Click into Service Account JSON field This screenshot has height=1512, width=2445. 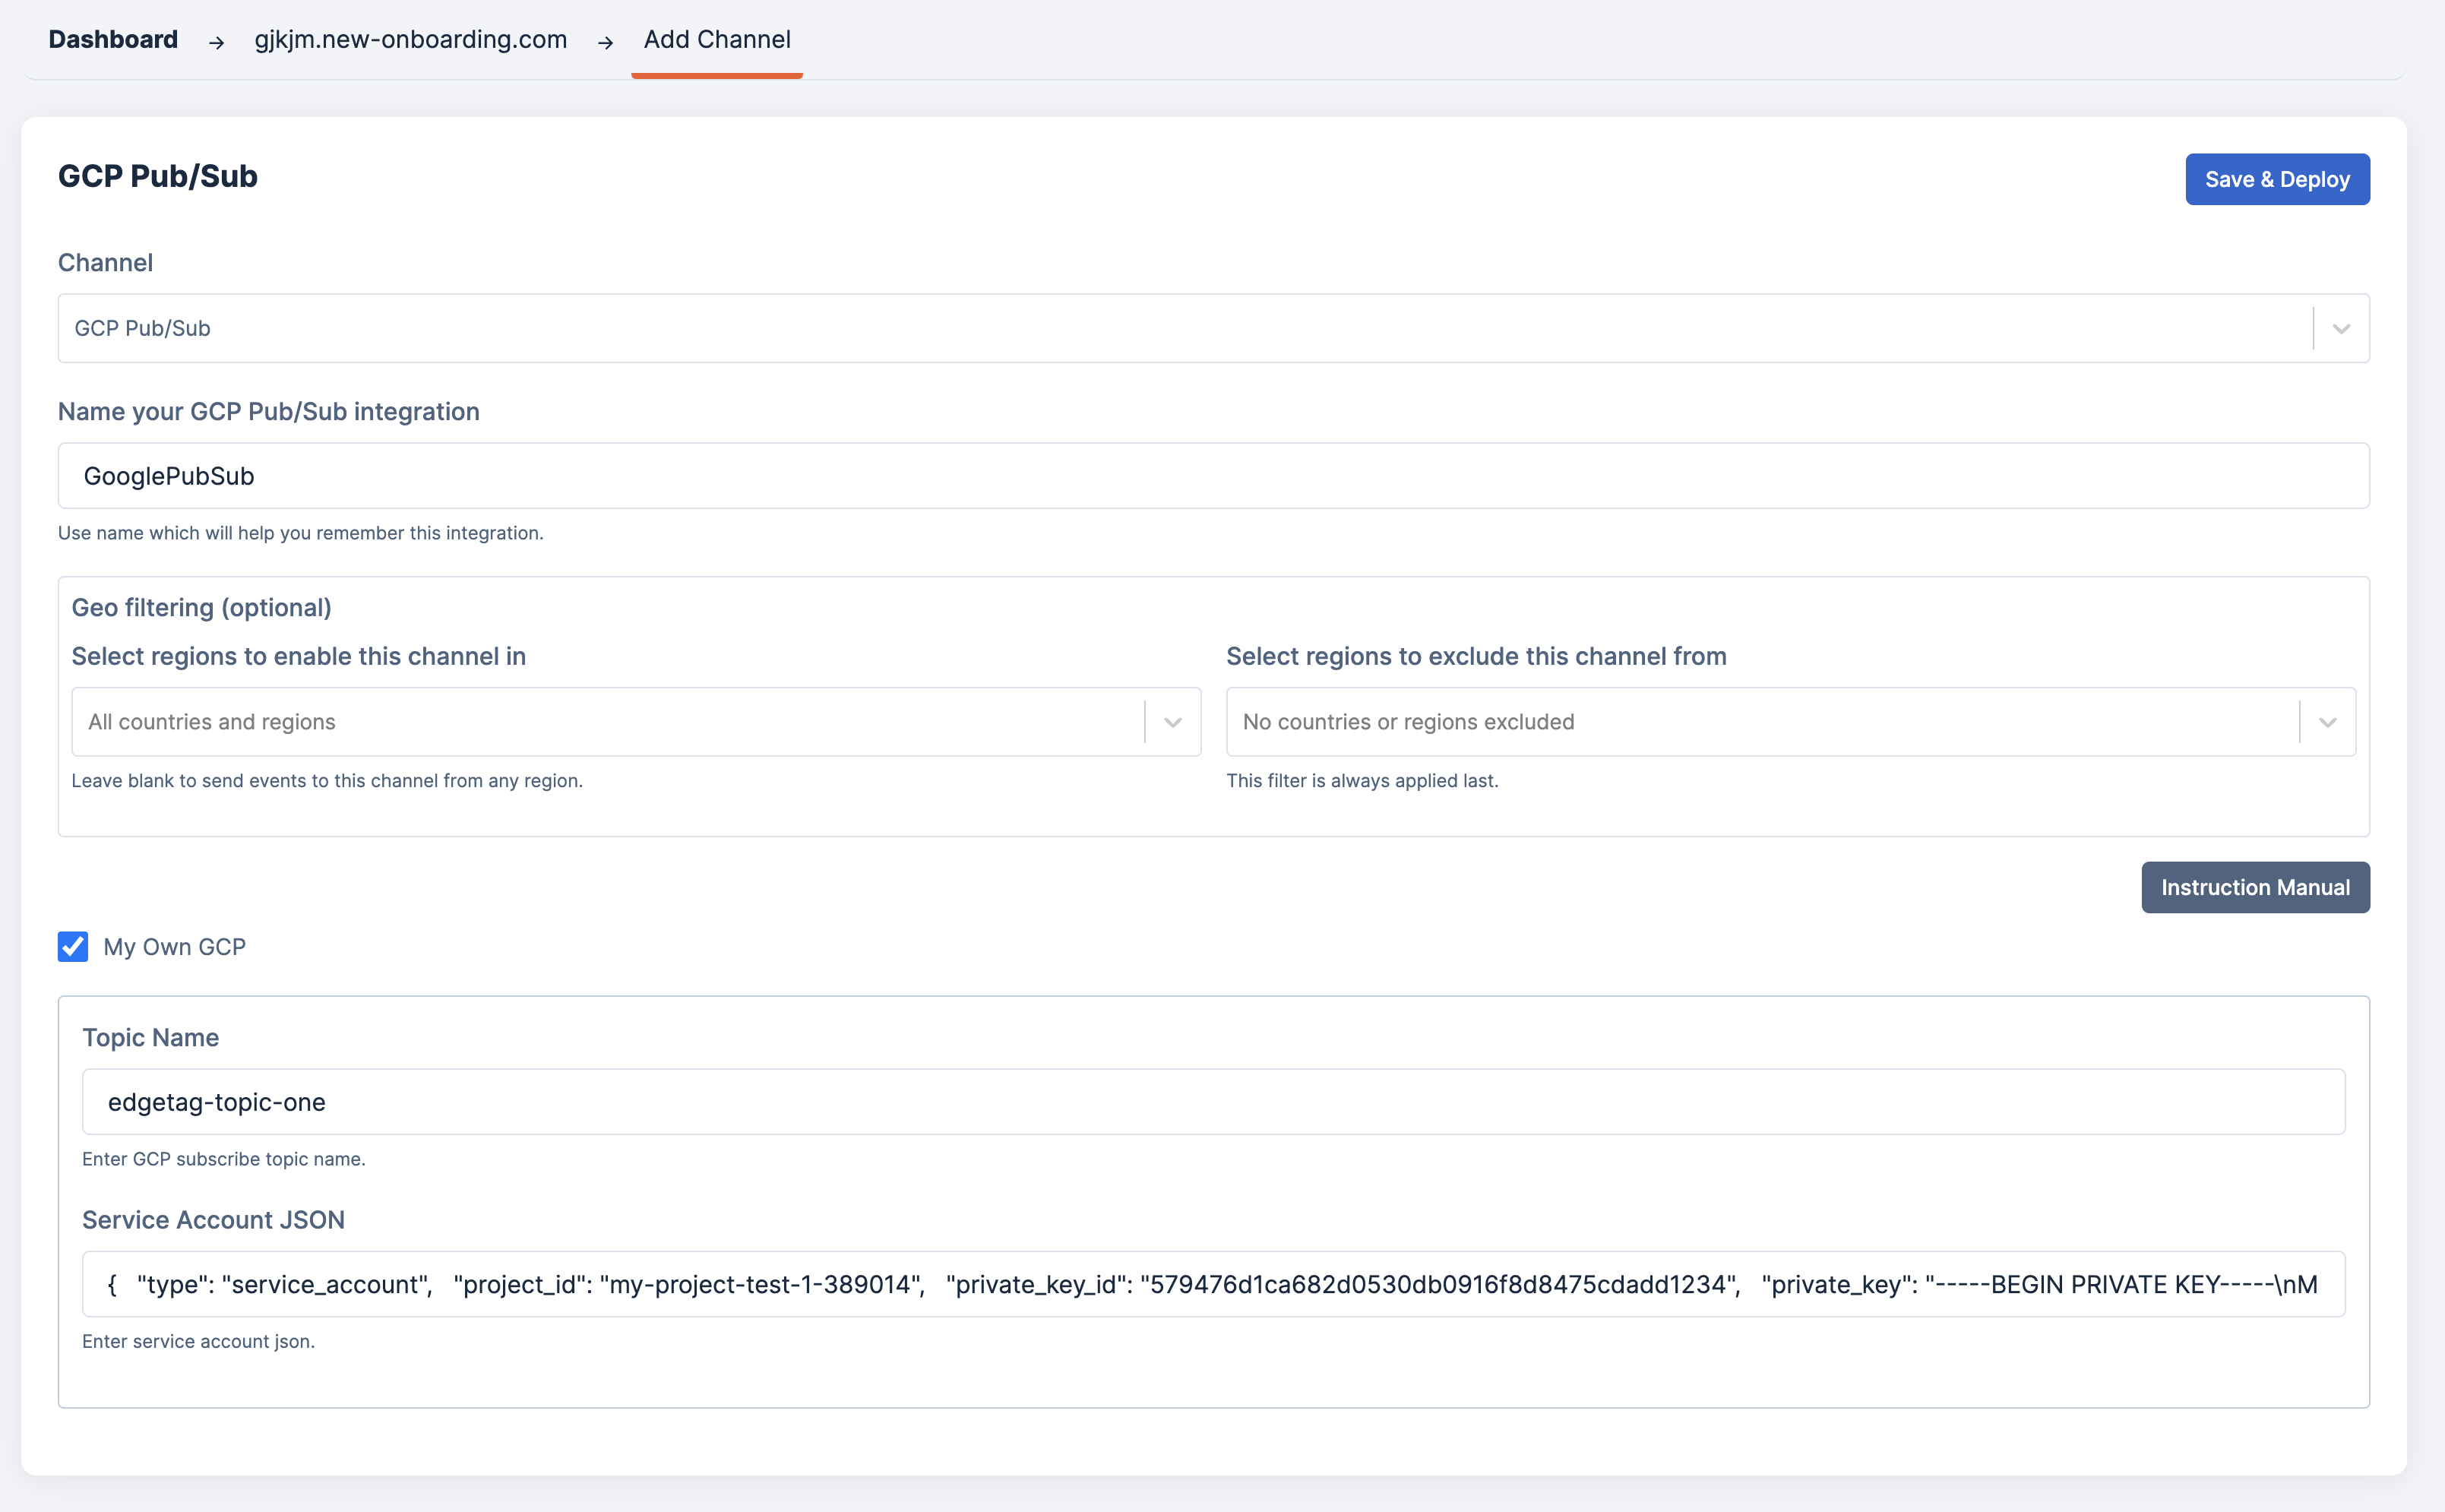(x=1212, y=1284)
